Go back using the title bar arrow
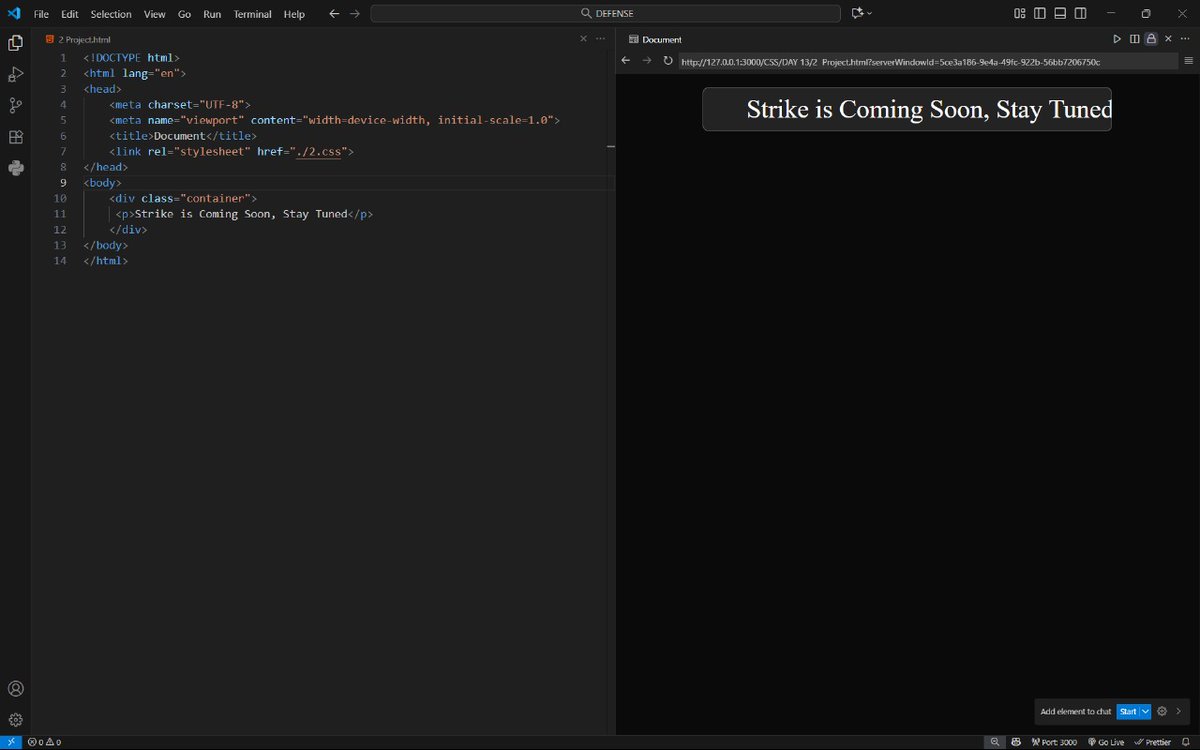Viewport: 1200px width, 750px height. click(334, 14)
